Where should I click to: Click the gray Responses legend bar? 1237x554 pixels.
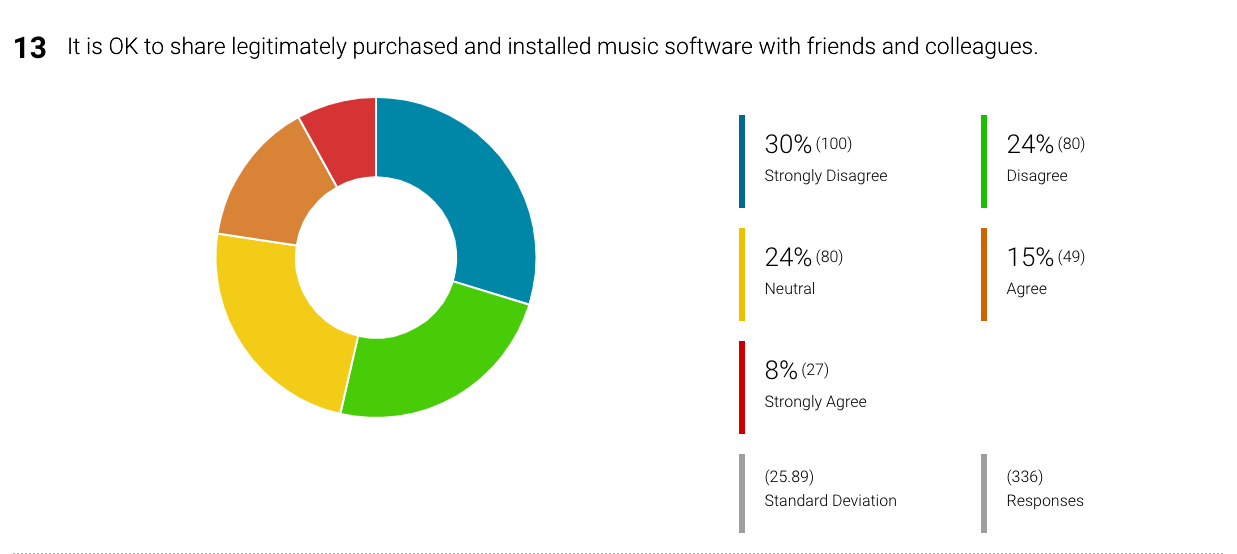(x=984, y=493)
